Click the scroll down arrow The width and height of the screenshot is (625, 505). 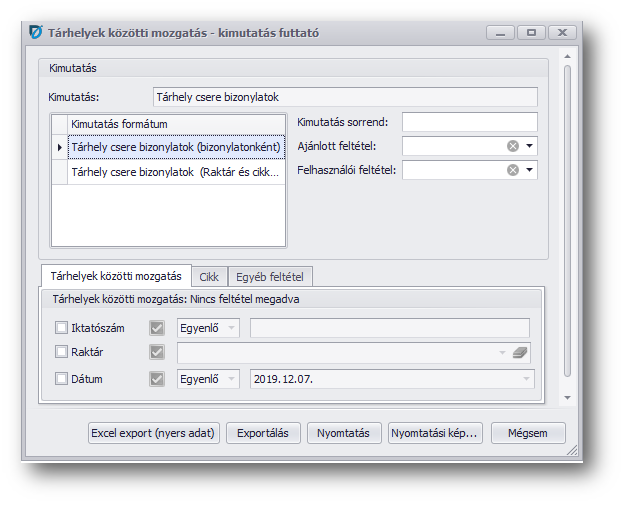click(x=568, y=398)
